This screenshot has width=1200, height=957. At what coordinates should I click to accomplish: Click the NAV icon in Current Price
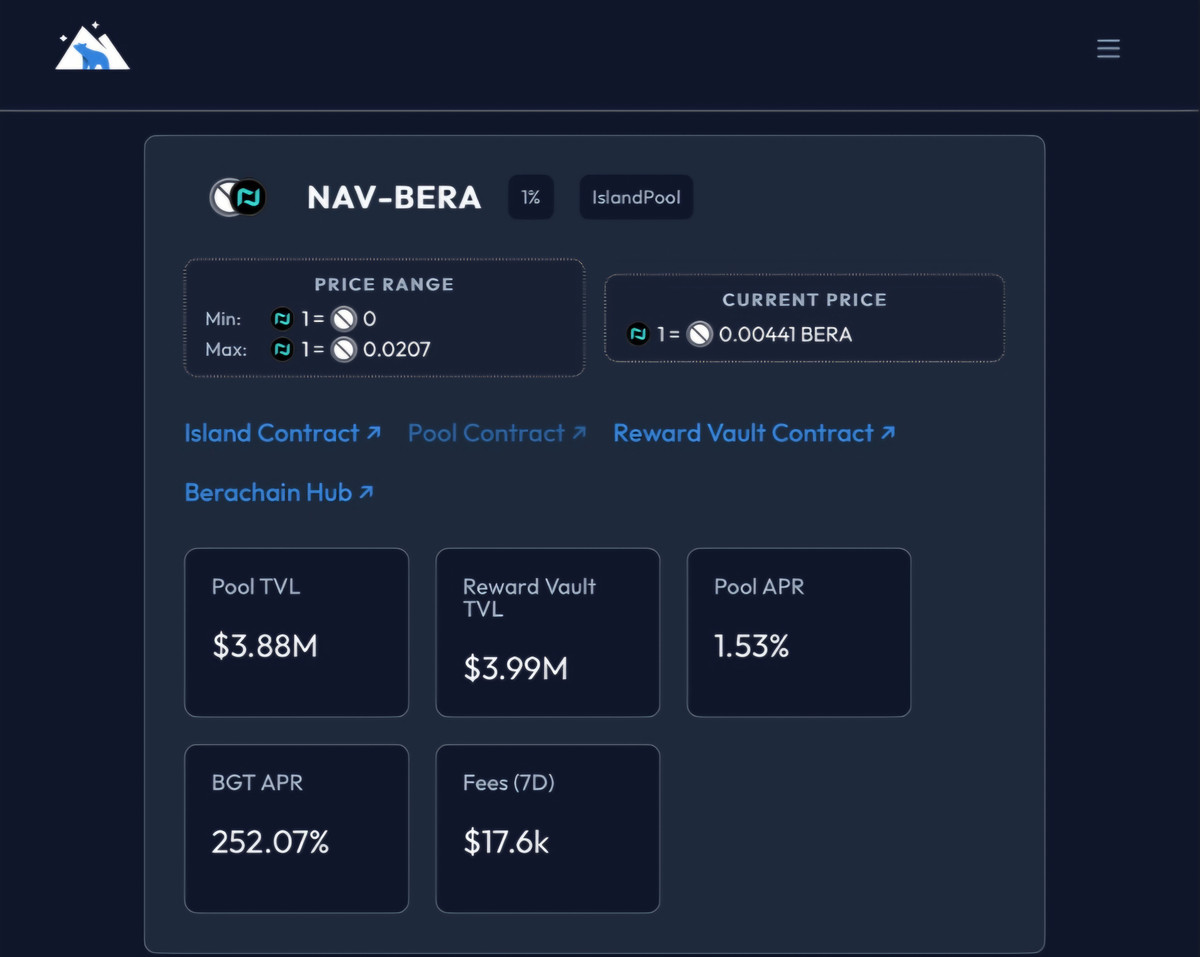pos(638,334)
